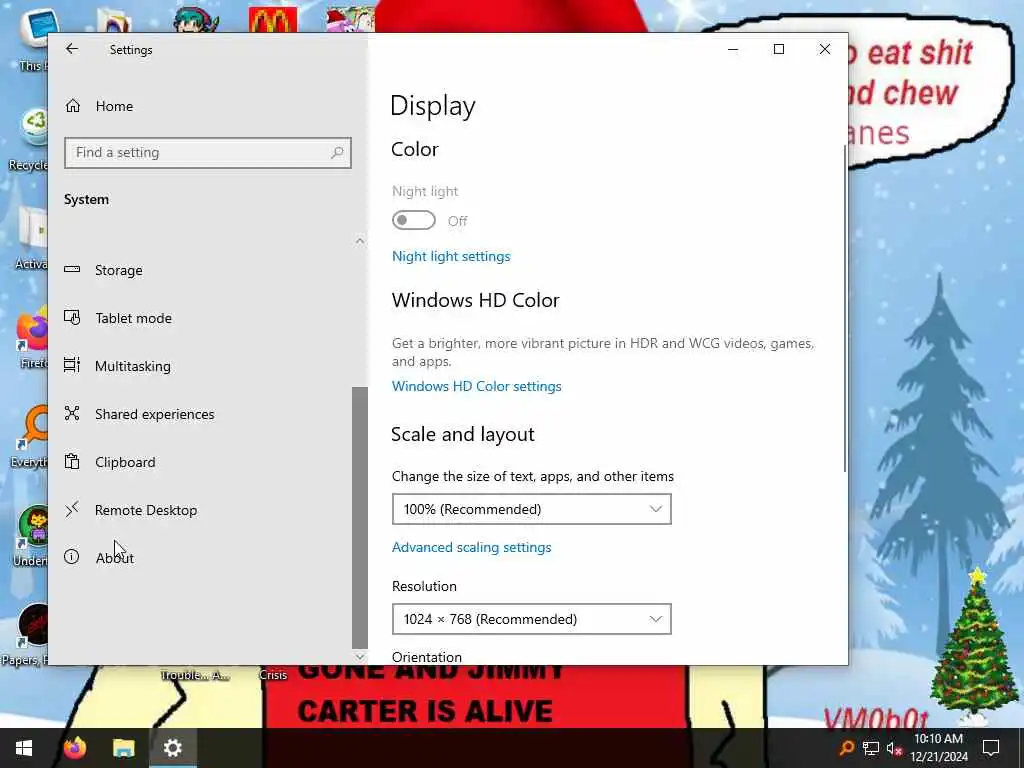Click sidebar scroll up arrow
Viewport: 1024px width, 768px height.
pyautogui.click(x=360, y=241)
